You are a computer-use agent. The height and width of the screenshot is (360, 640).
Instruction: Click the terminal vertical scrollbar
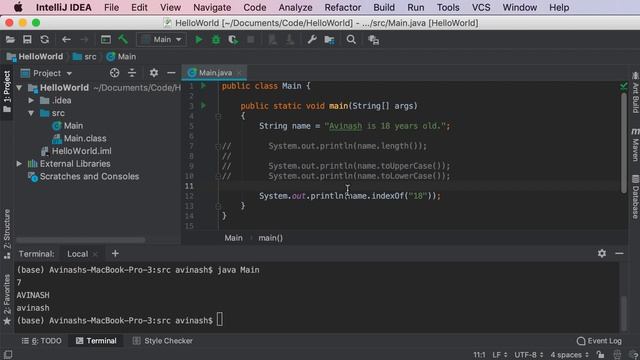(x=624, y=313)
